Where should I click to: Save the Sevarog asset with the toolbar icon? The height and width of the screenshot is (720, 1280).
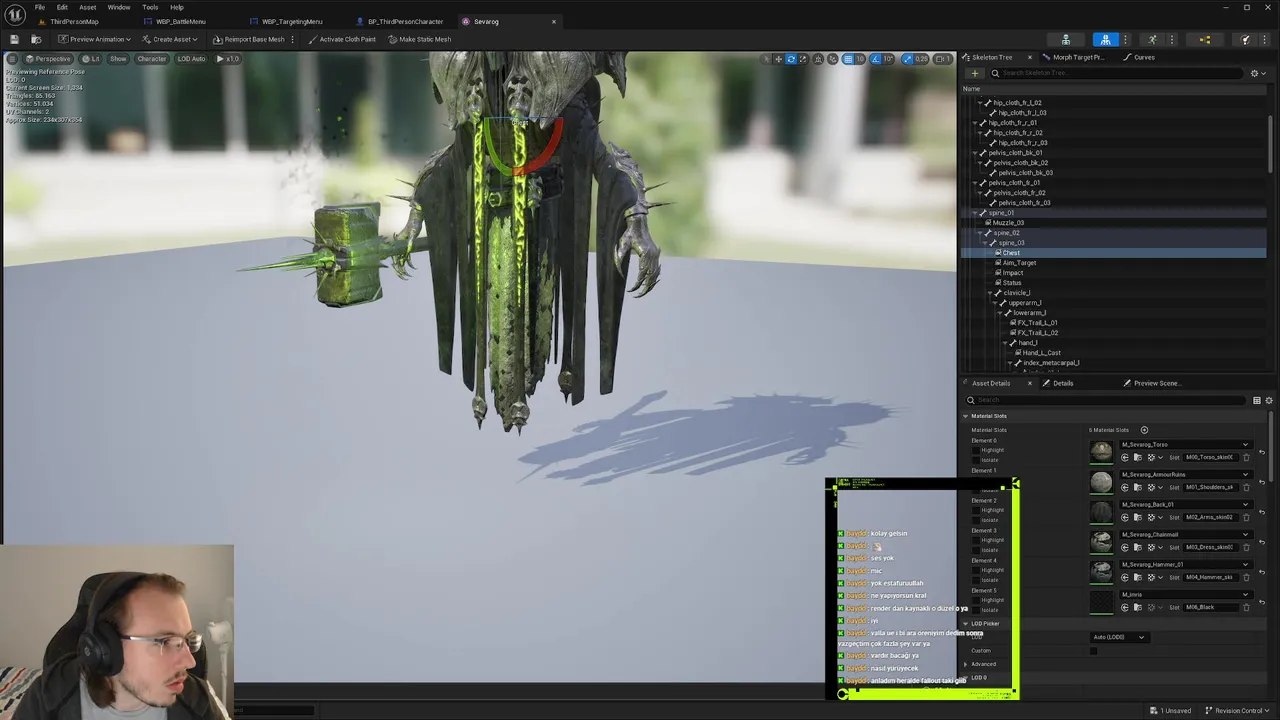14,39
